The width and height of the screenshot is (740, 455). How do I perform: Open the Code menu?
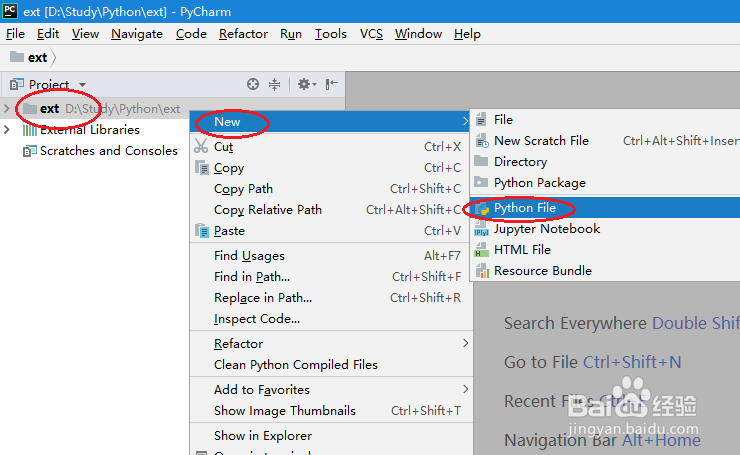[x=191, y=34]
